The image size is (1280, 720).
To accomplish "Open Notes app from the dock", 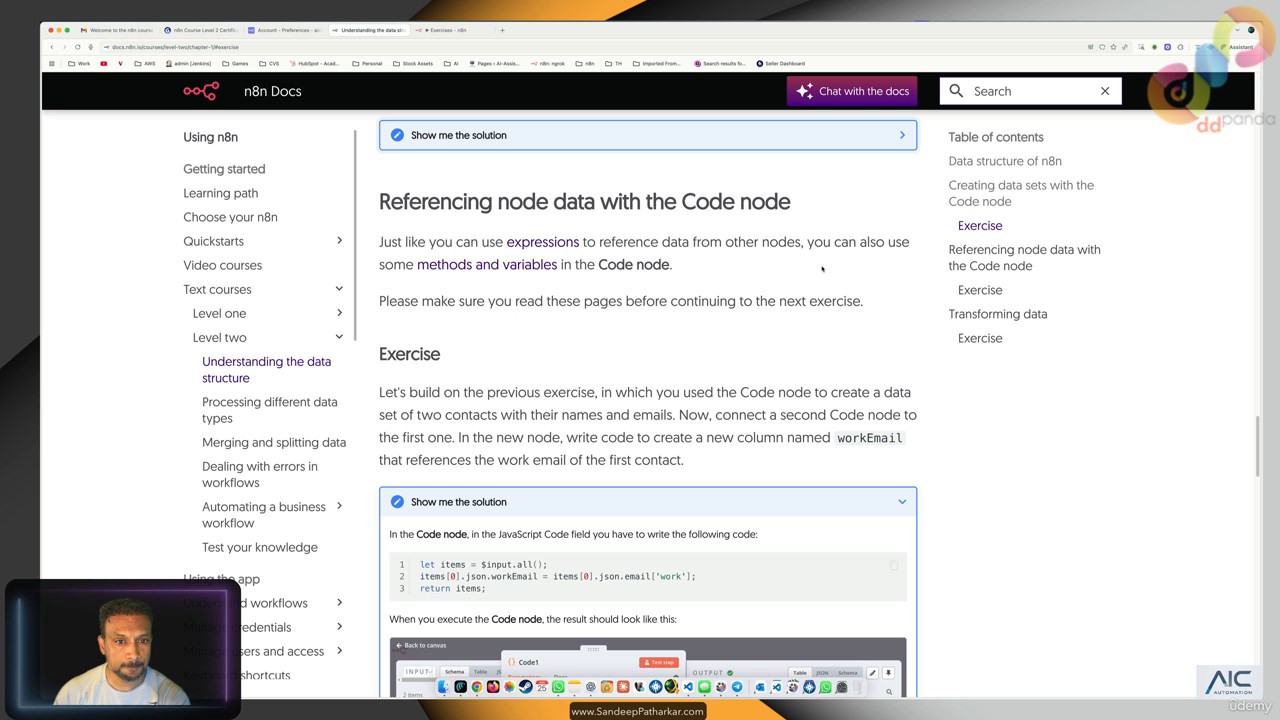I will [x=574, y=687].
